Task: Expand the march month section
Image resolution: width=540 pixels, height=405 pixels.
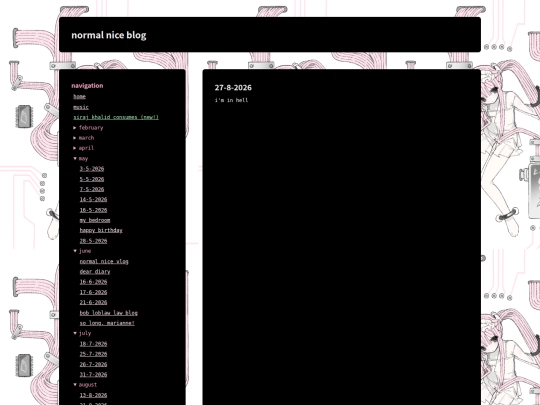Action: (84, 138)
